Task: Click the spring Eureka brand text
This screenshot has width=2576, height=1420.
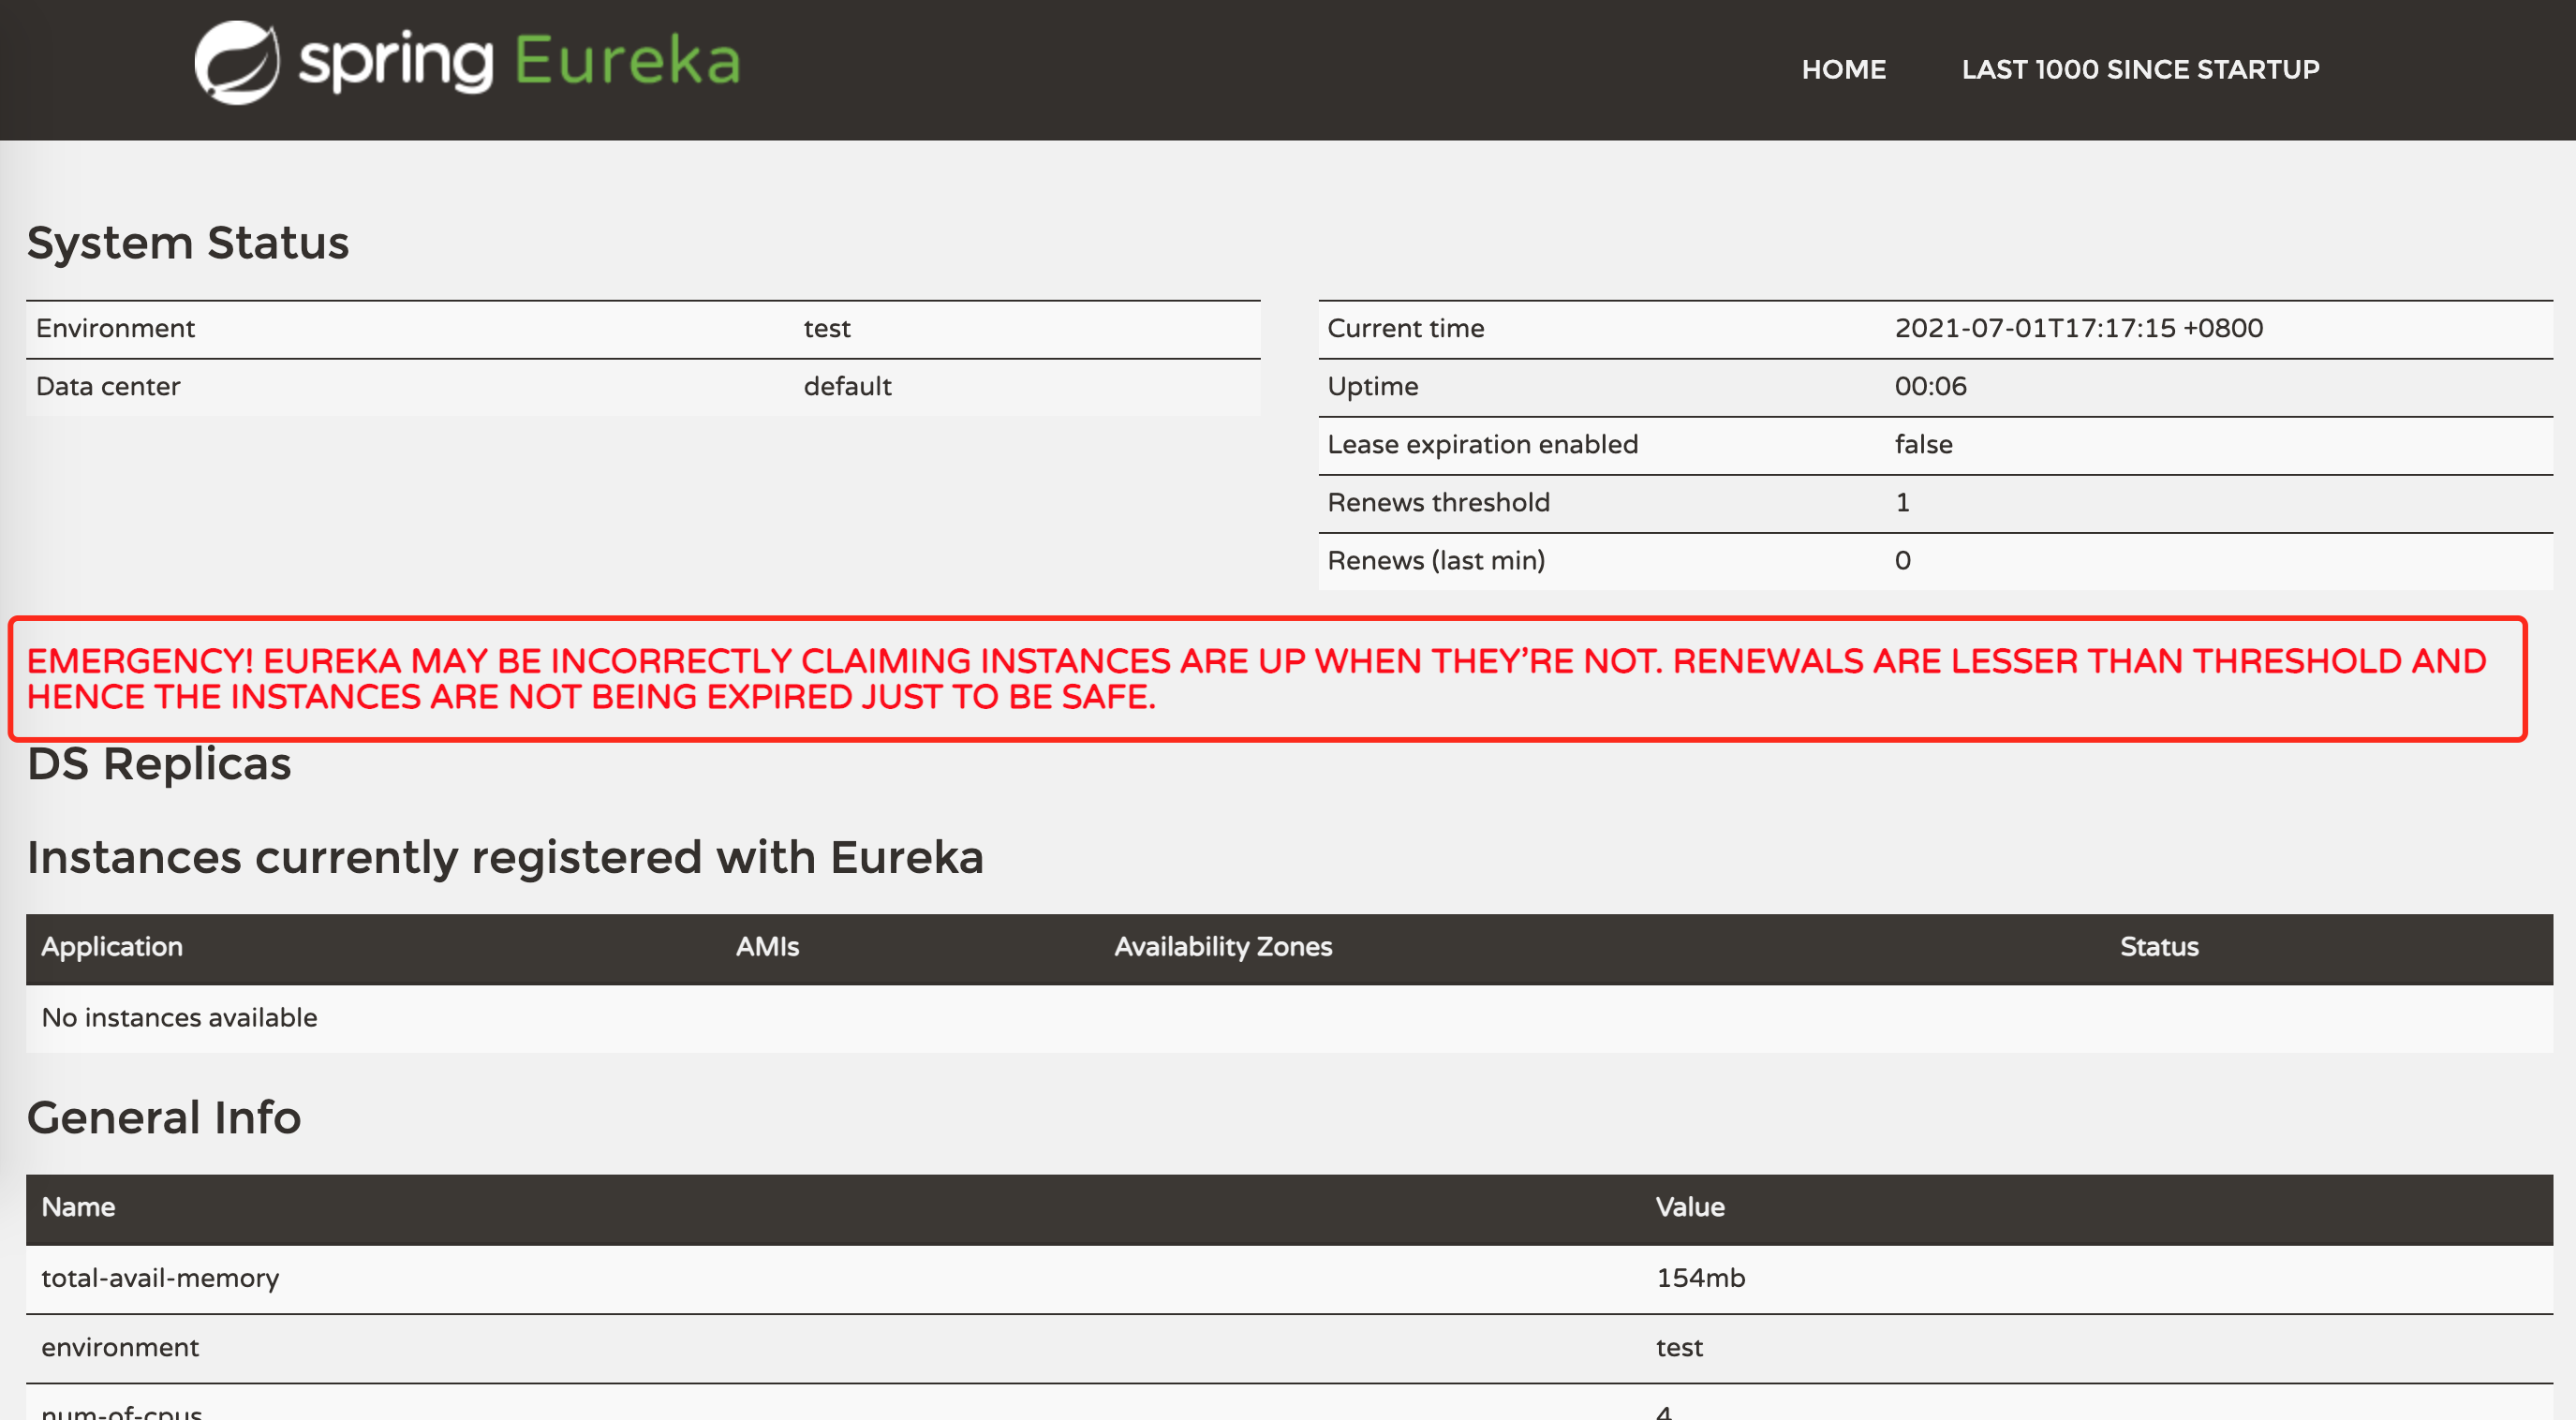Action: (x=520, y=62)
